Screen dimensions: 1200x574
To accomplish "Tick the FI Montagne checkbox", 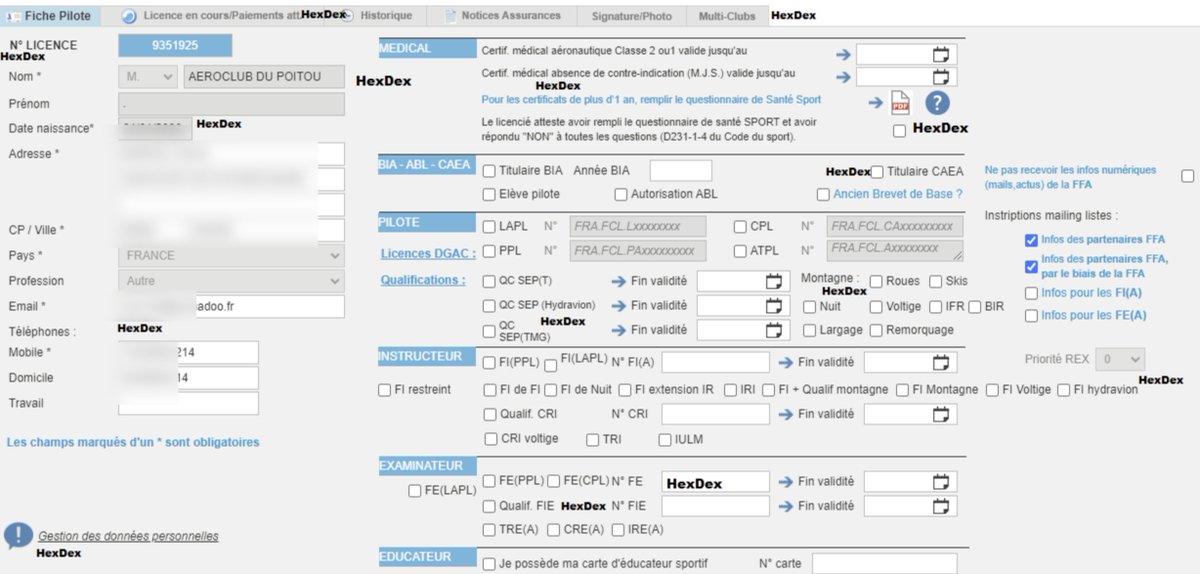I will [x=903, y=390].
